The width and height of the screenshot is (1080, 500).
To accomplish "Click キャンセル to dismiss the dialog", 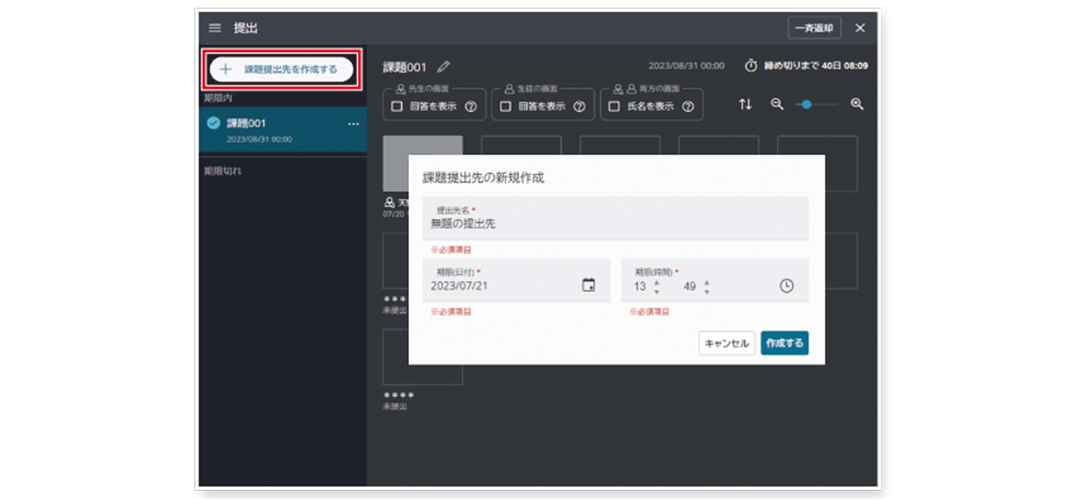I will (x=727, y=342).
